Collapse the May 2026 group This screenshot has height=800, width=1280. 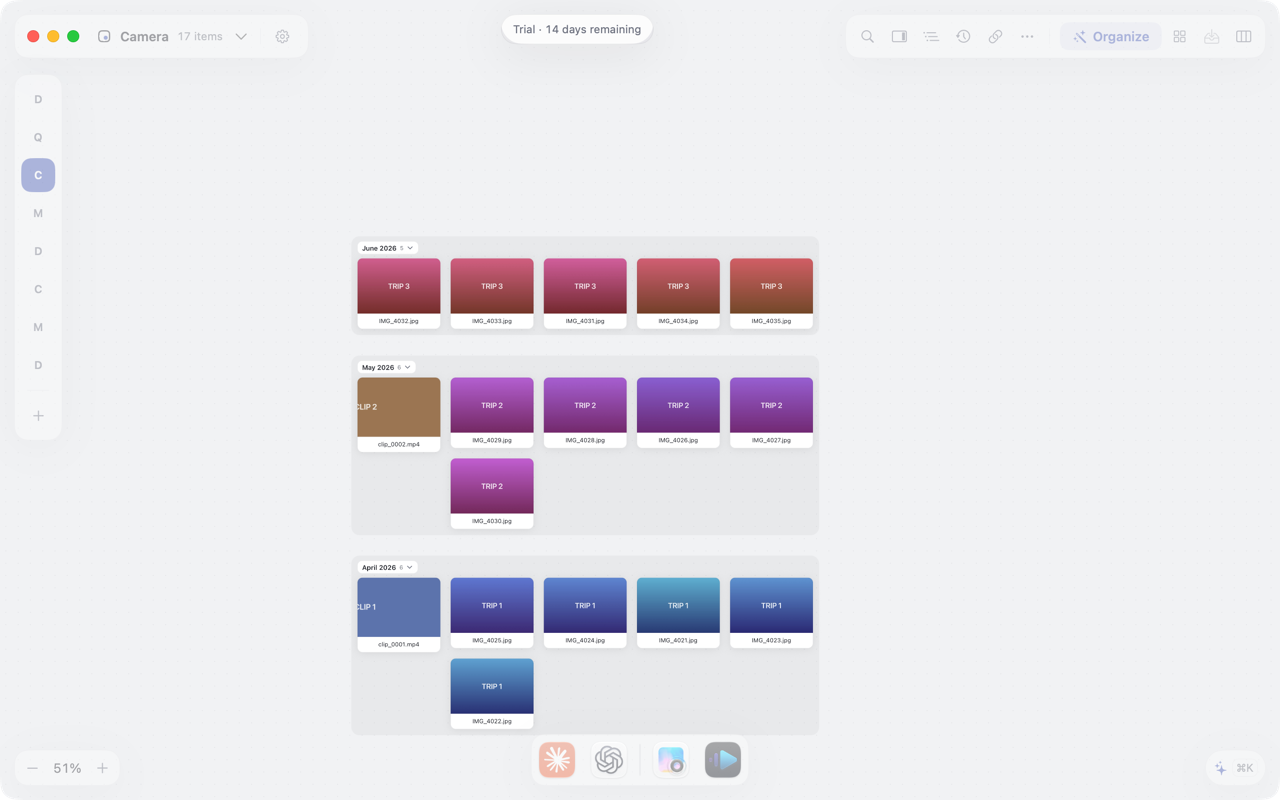[408, 367]
